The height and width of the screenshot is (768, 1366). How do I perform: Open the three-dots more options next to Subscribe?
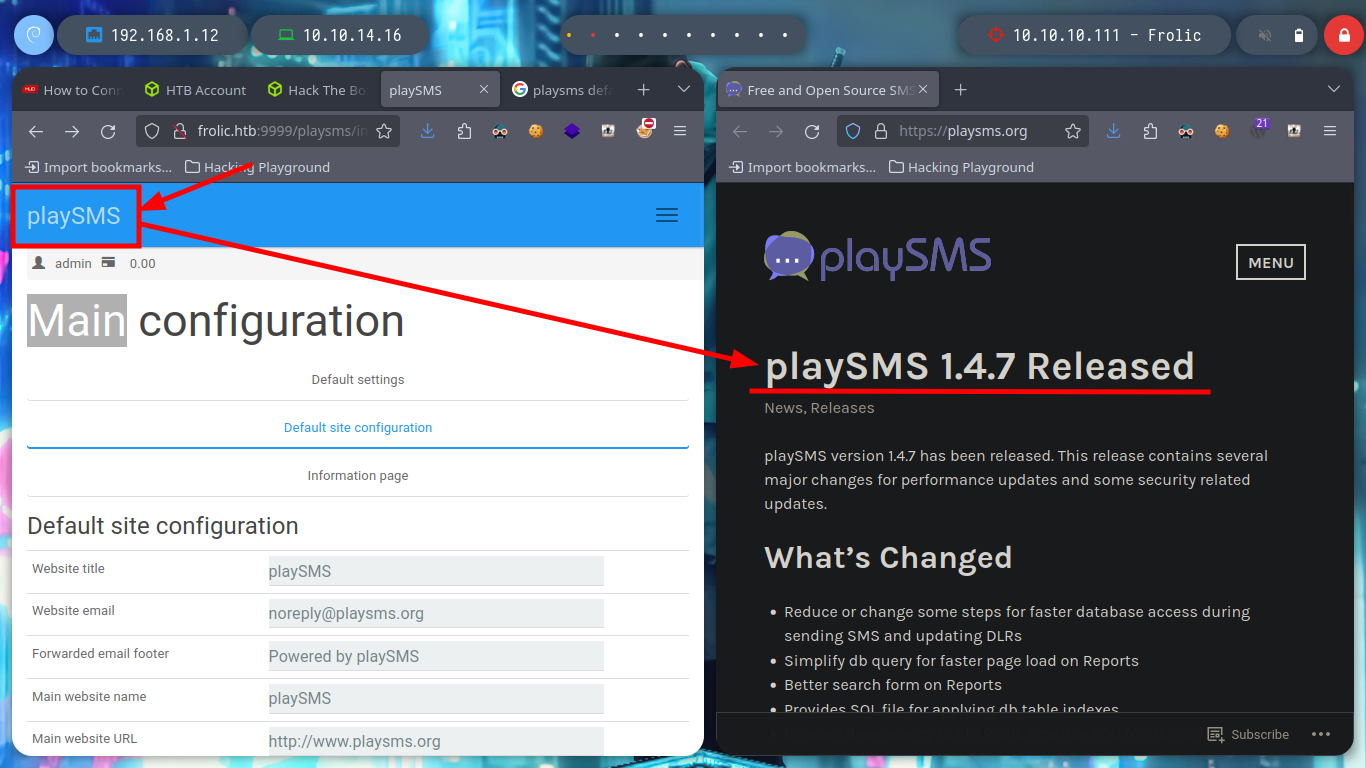(x=1321, y=734)
